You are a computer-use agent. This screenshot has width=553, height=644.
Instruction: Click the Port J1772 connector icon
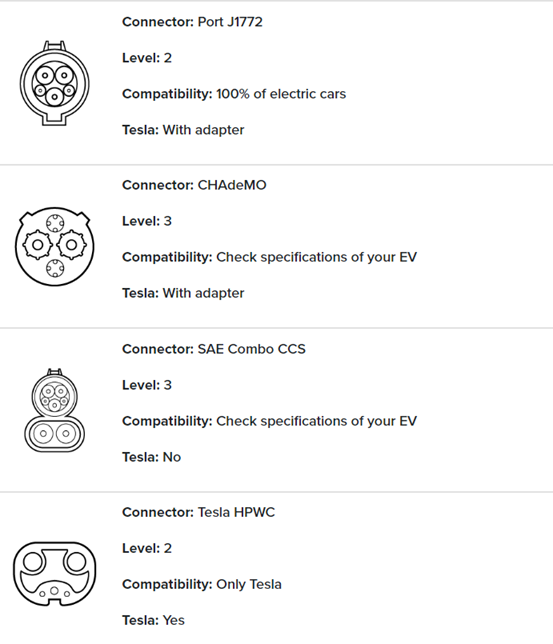(55, 83)
